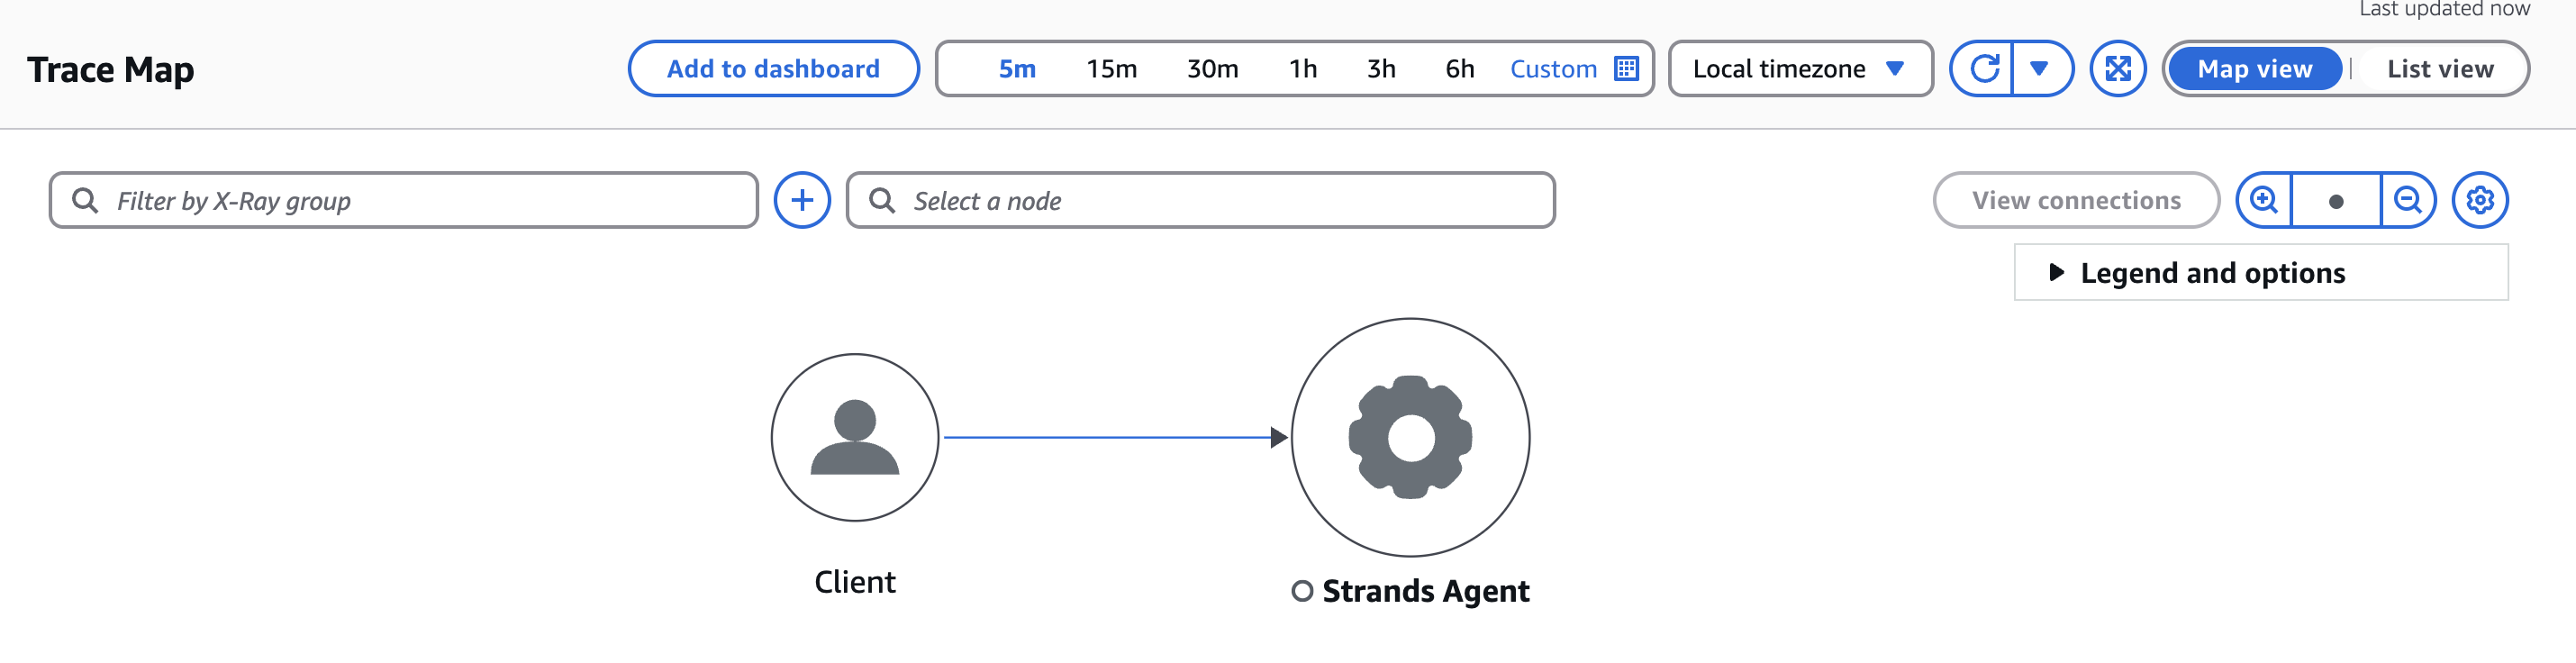This screenshot has width=2576, height=663.
Task: Open the Local timezone dropdown
Action: [x=1799, y=68]
